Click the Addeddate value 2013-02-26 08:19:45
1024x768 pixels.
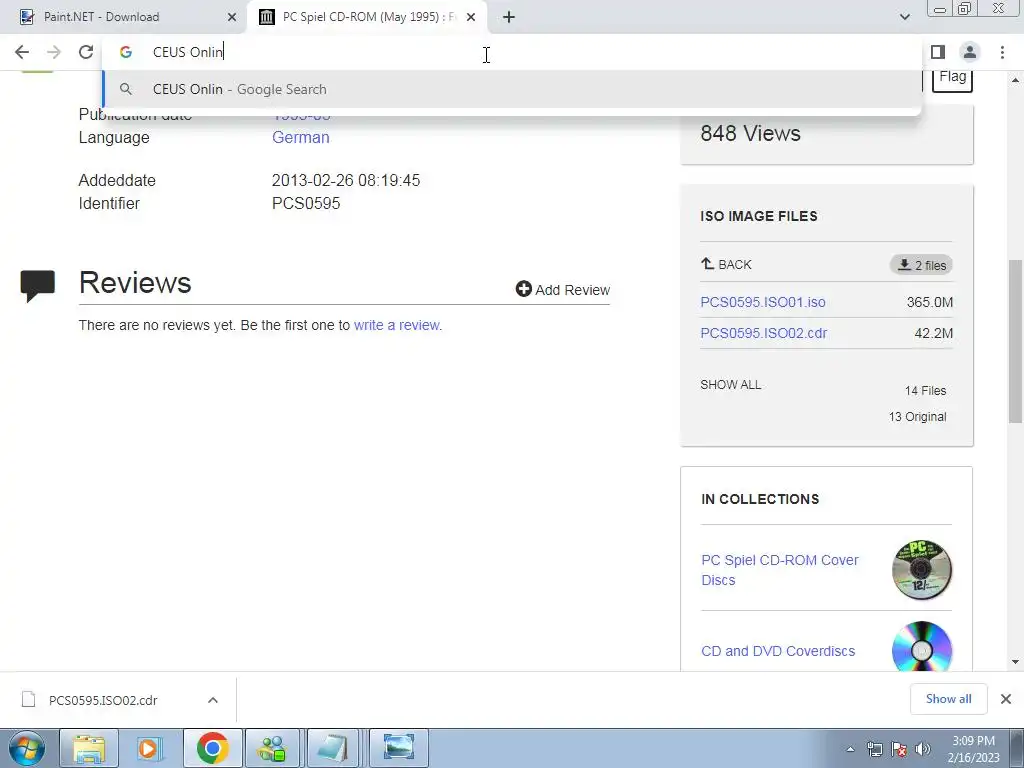tap(345, 181)
